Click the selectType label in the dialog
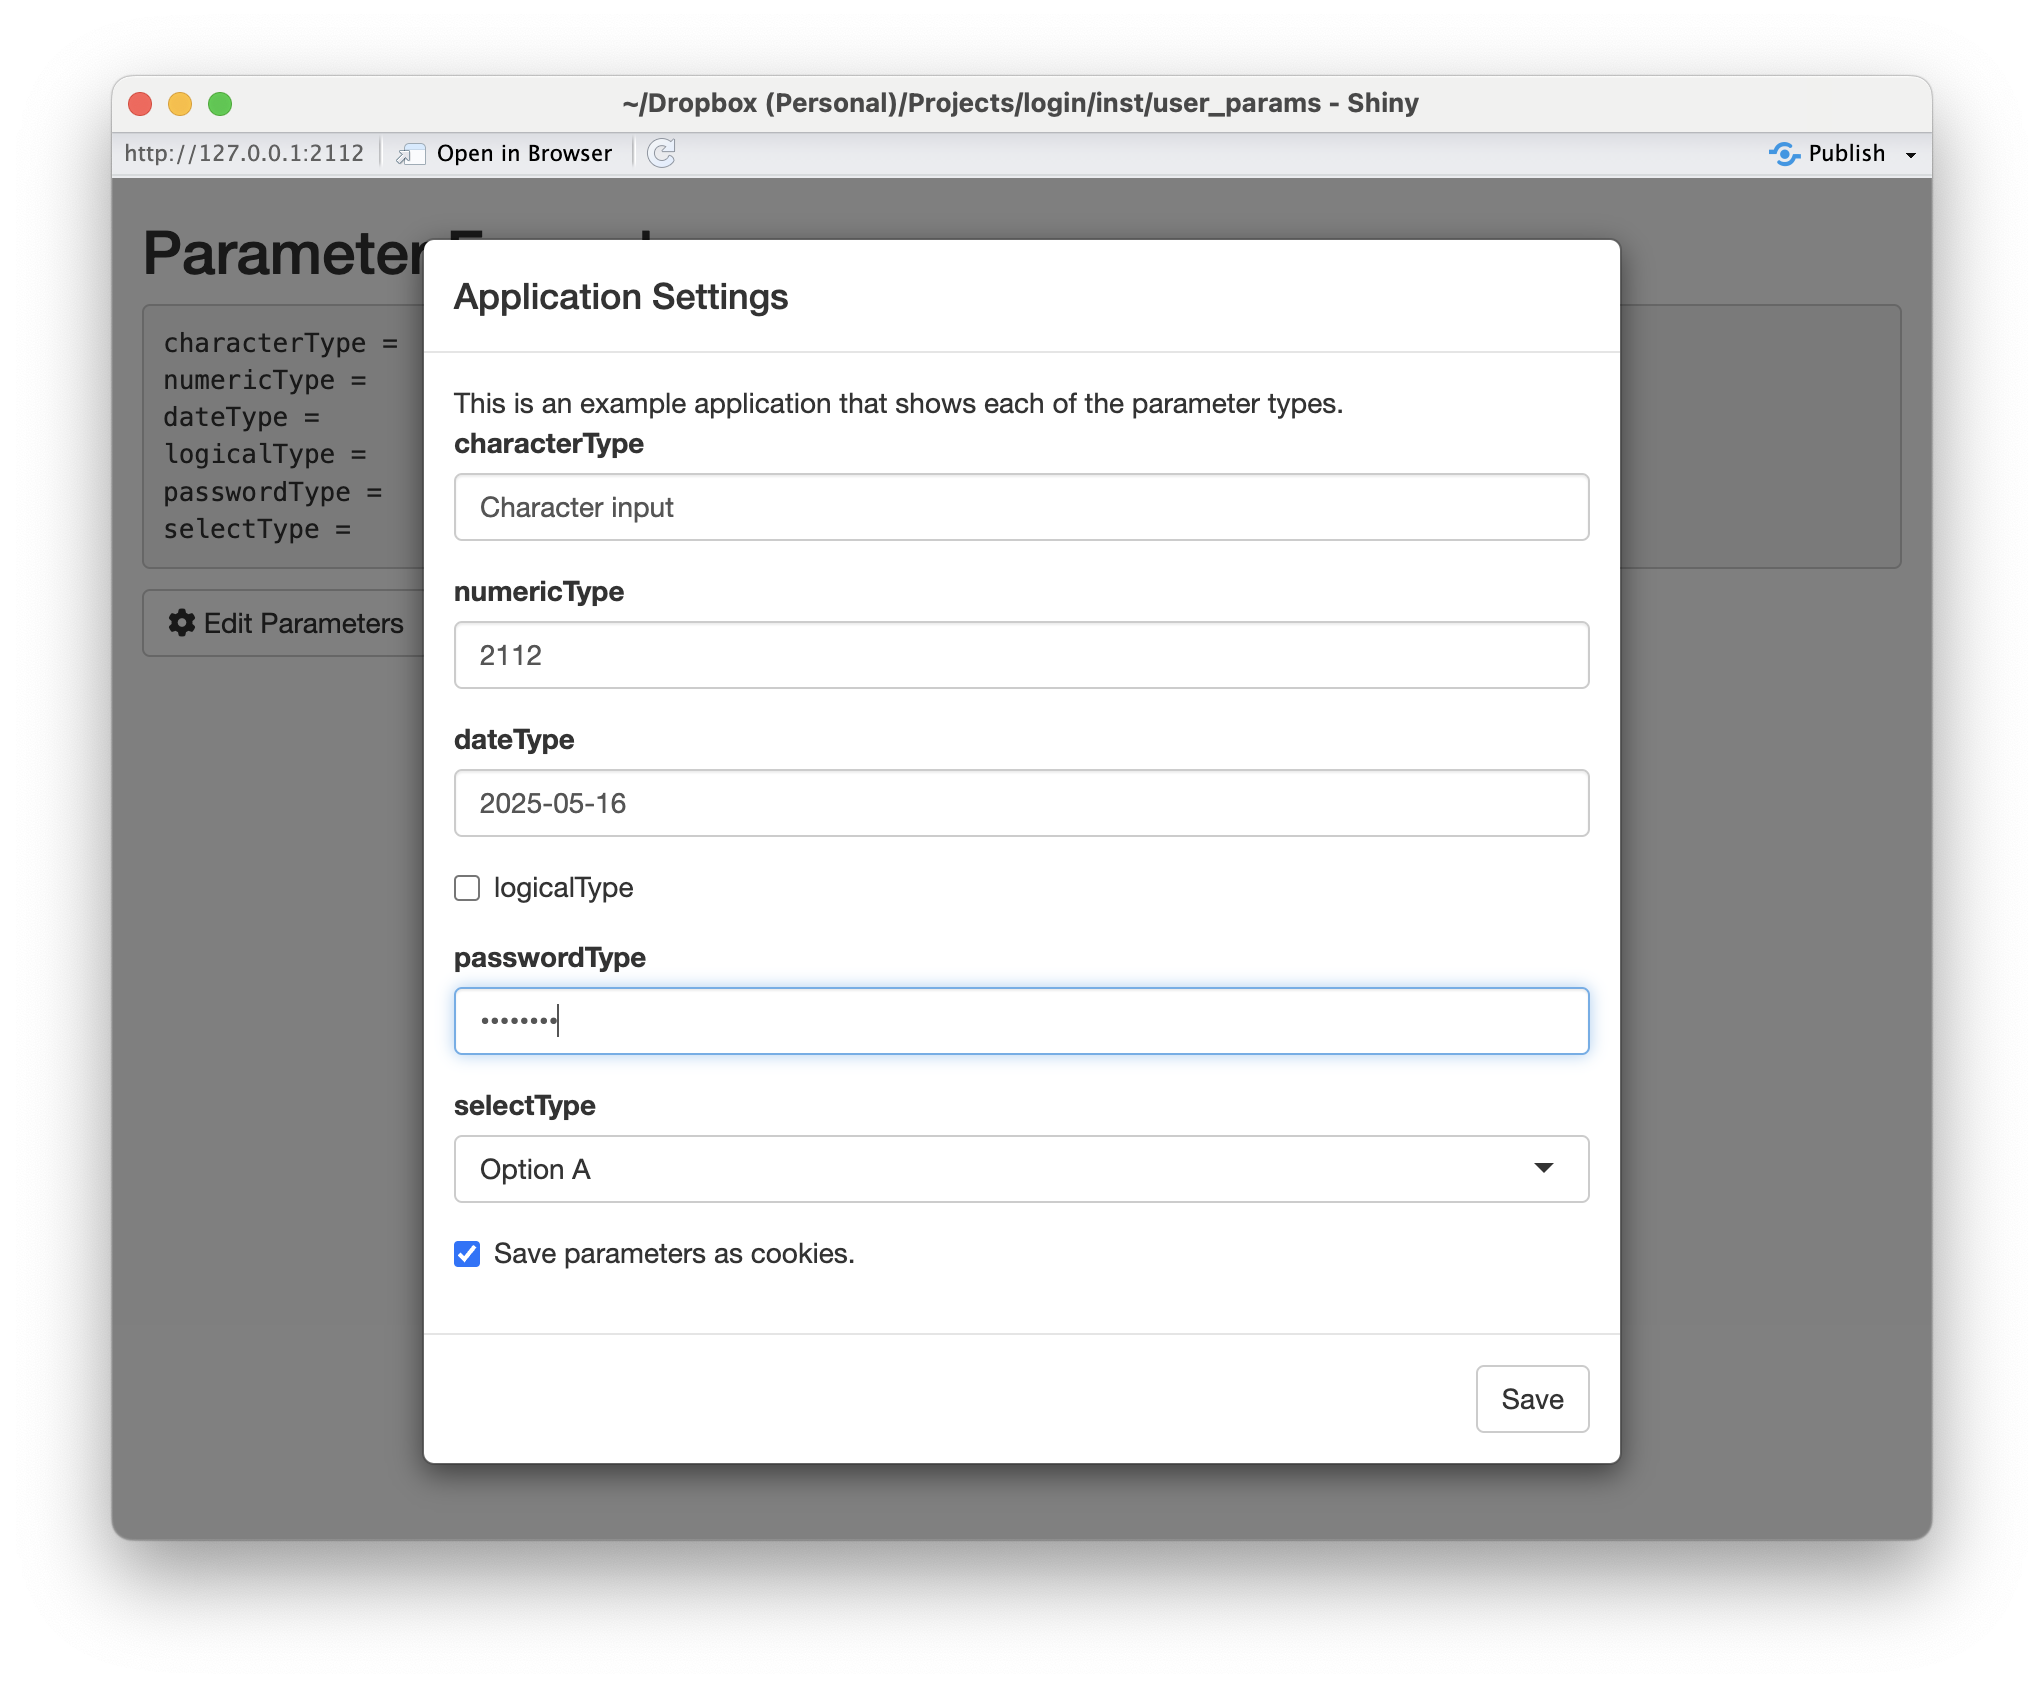Image resolution: width=2044 pixels, height=1688 pixels. click(525, 1105)
